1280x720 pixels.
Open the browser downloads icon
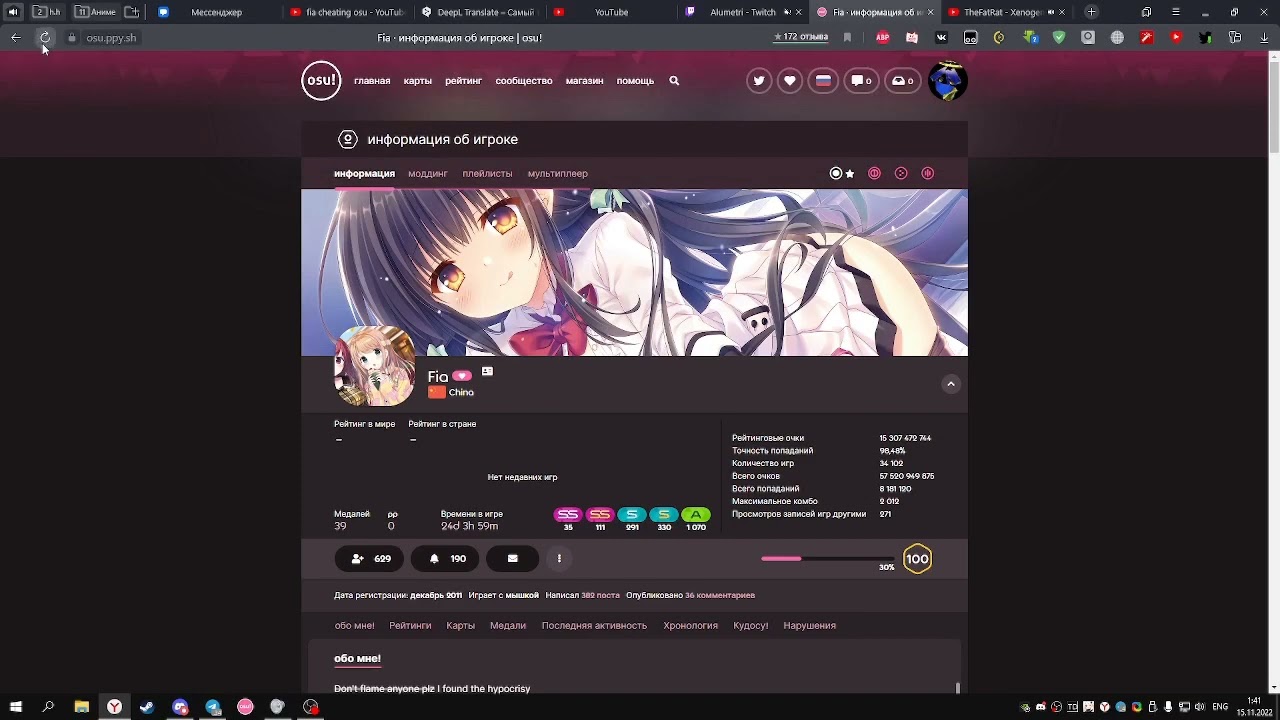click(x=1264, y=38)
